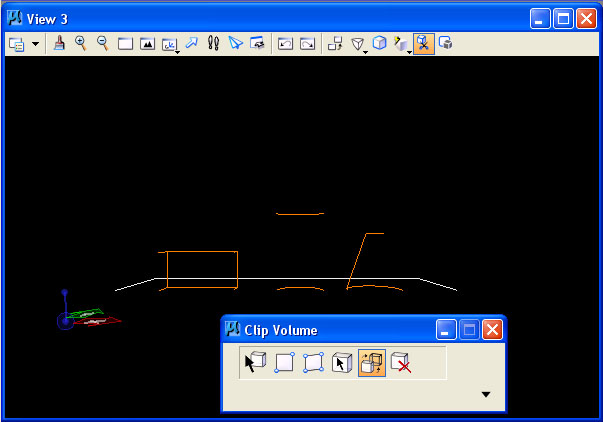Screen dimensions: 603x422
Task: Click the blue cube Display Mode icon
Action: pos(380,43)
